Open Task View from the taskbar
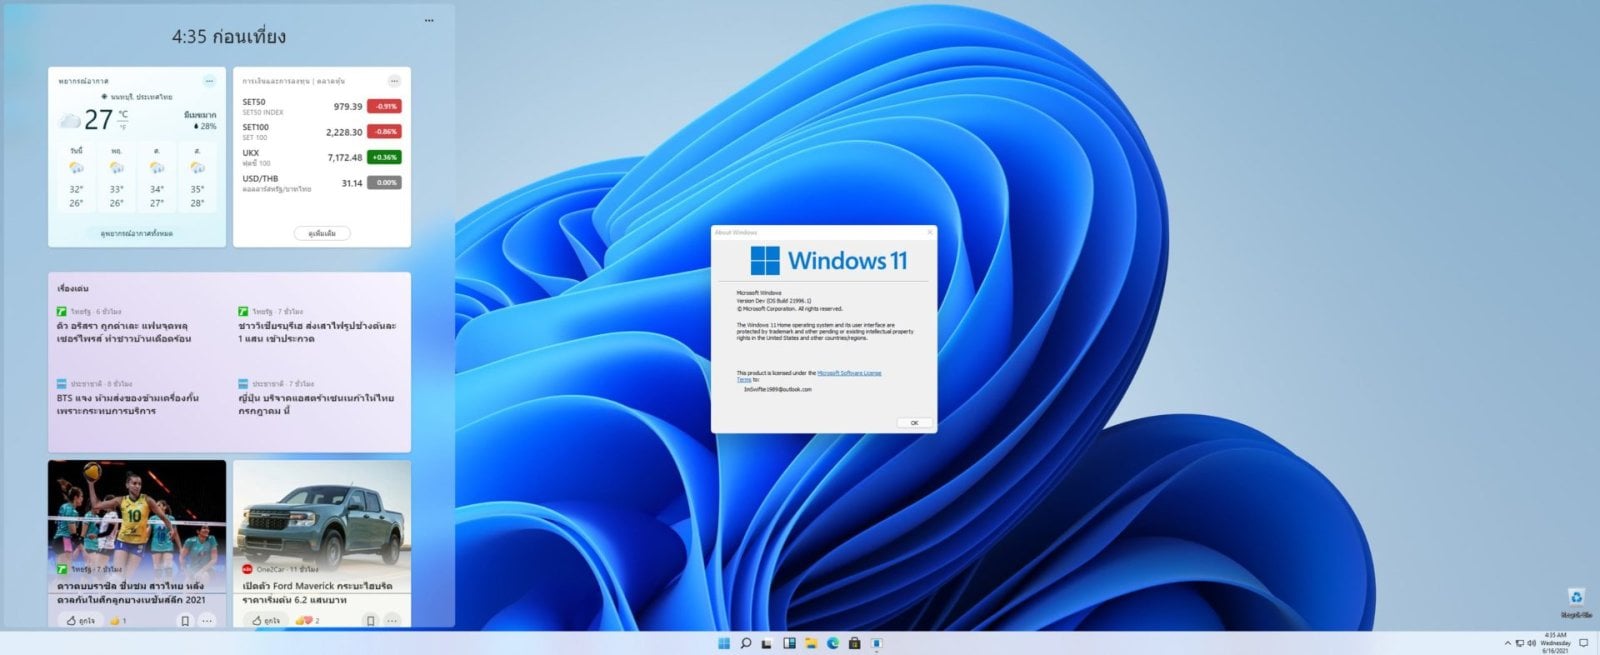The width and height of the screenshot is (1600, 655). coord(767,643)
